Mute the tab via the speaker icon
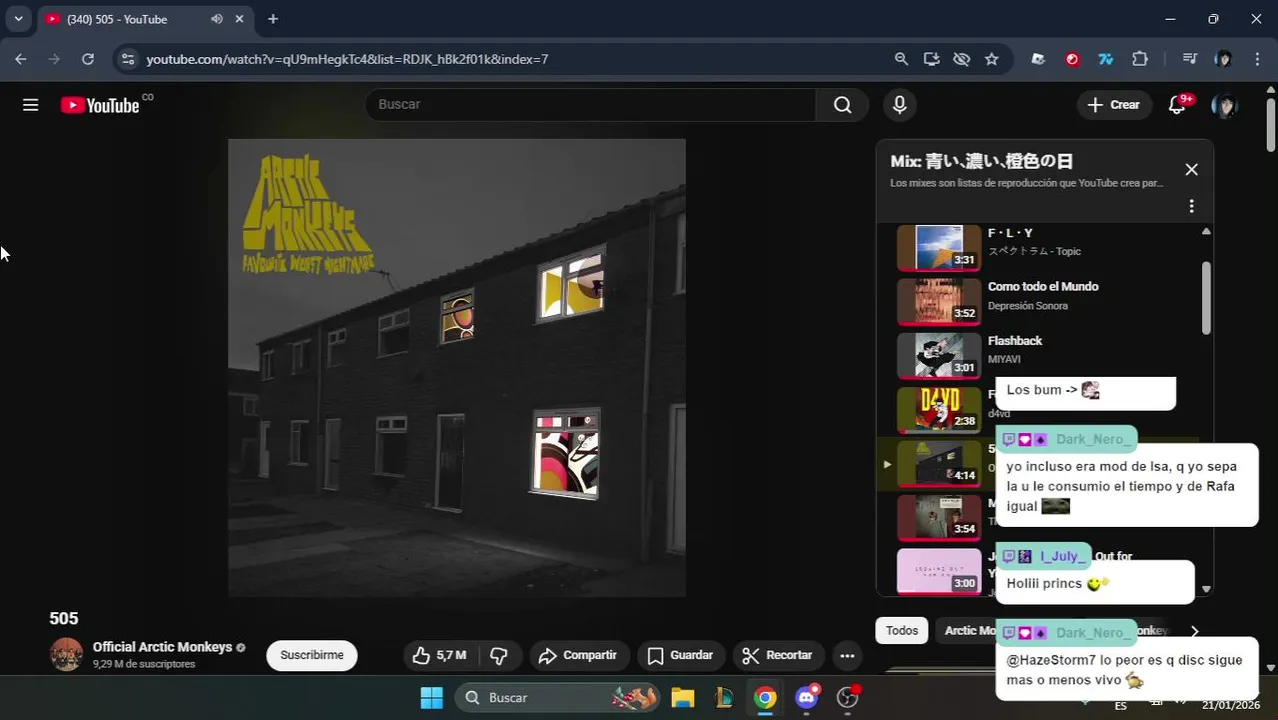The width and height of the screenshot is (1278, 720). (217, 19)
